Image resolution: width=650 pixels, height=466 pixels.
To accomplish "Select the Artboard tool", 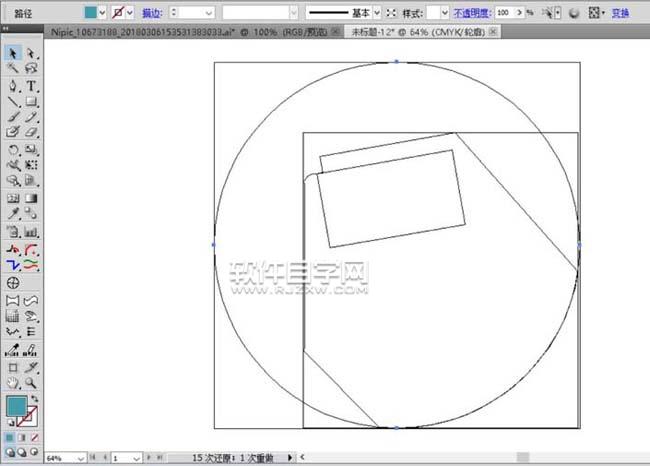I will click(x=13, y=367).
